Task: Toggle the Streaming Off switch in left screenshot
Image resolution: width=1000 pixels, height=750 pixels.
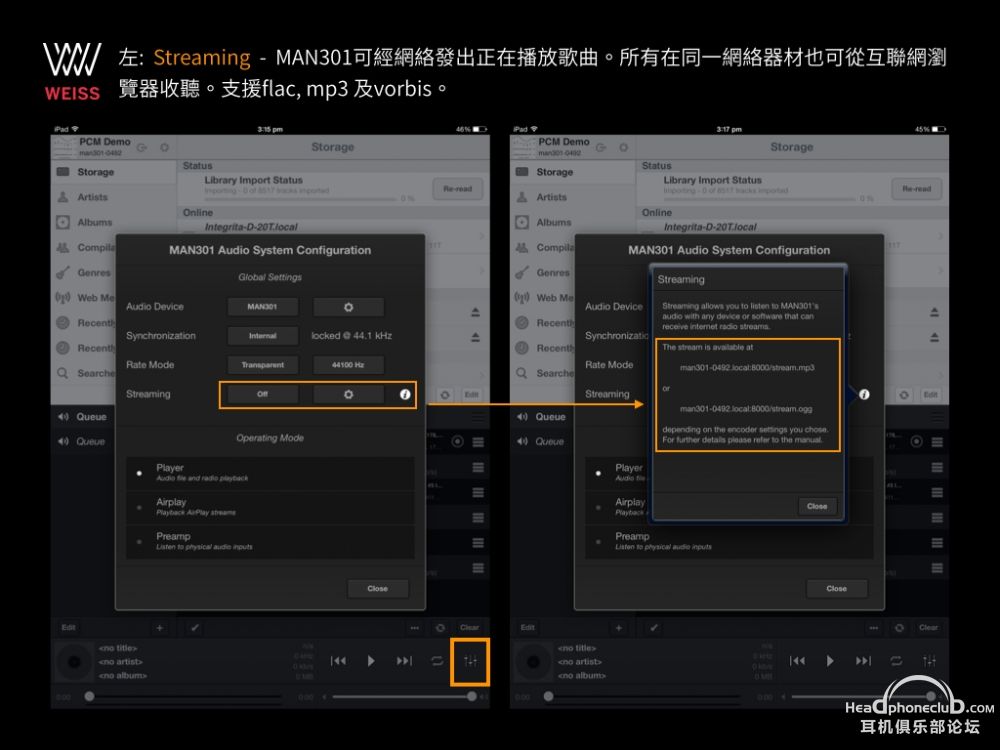Action: [263, 394]
